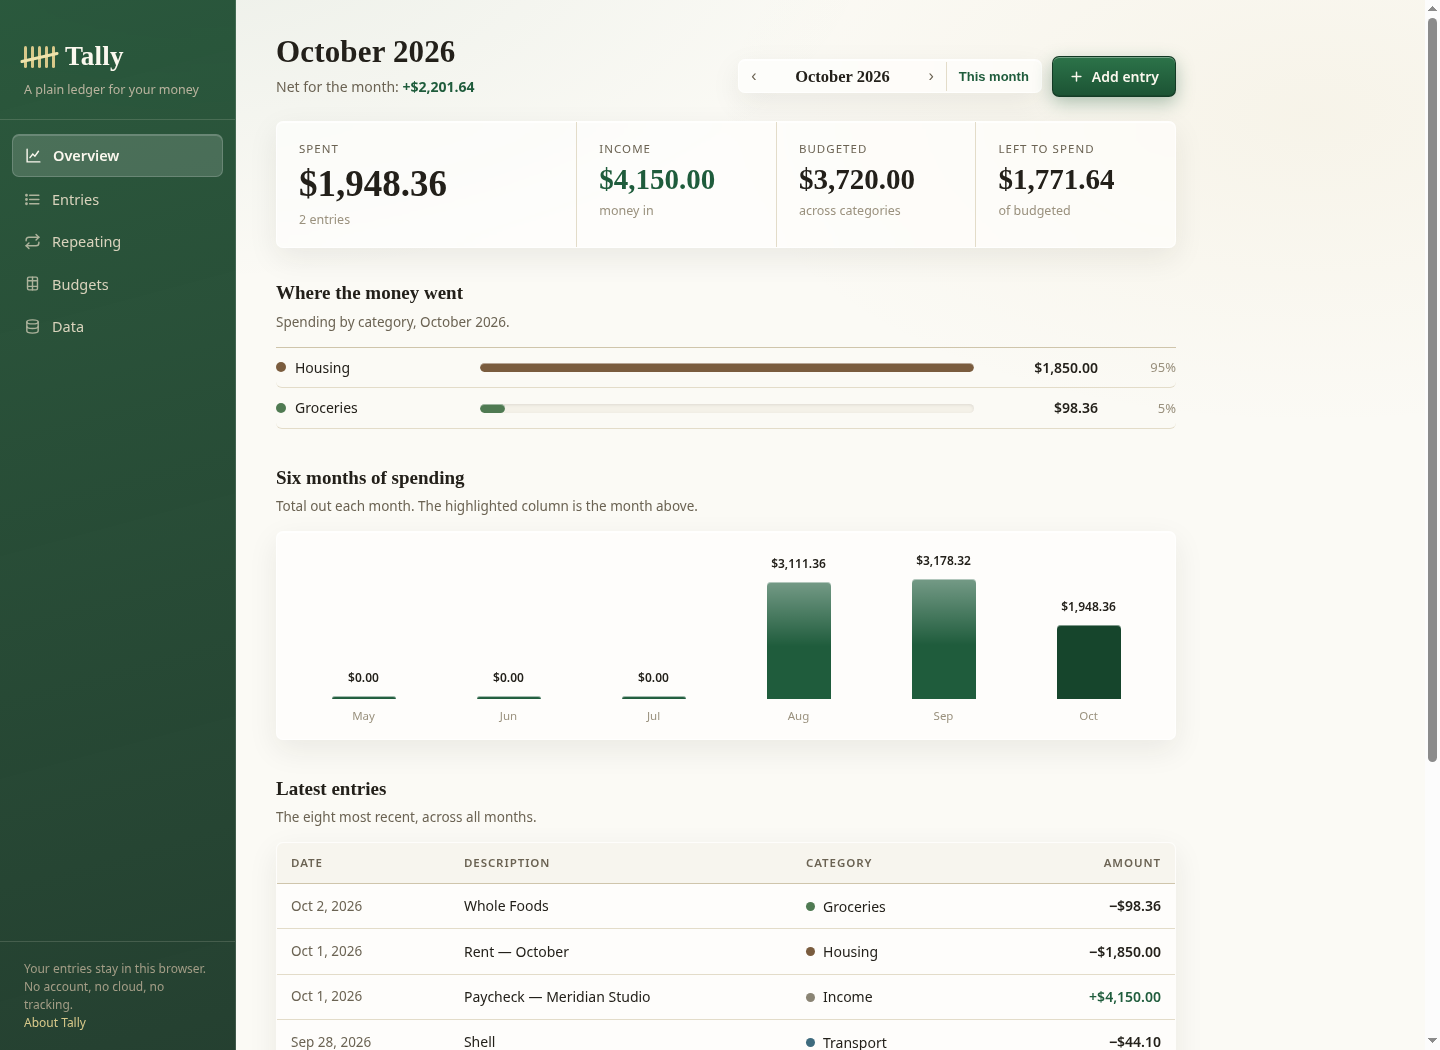
Task: Click the $3,178.32 label above Sep bar
Action: 944,561
